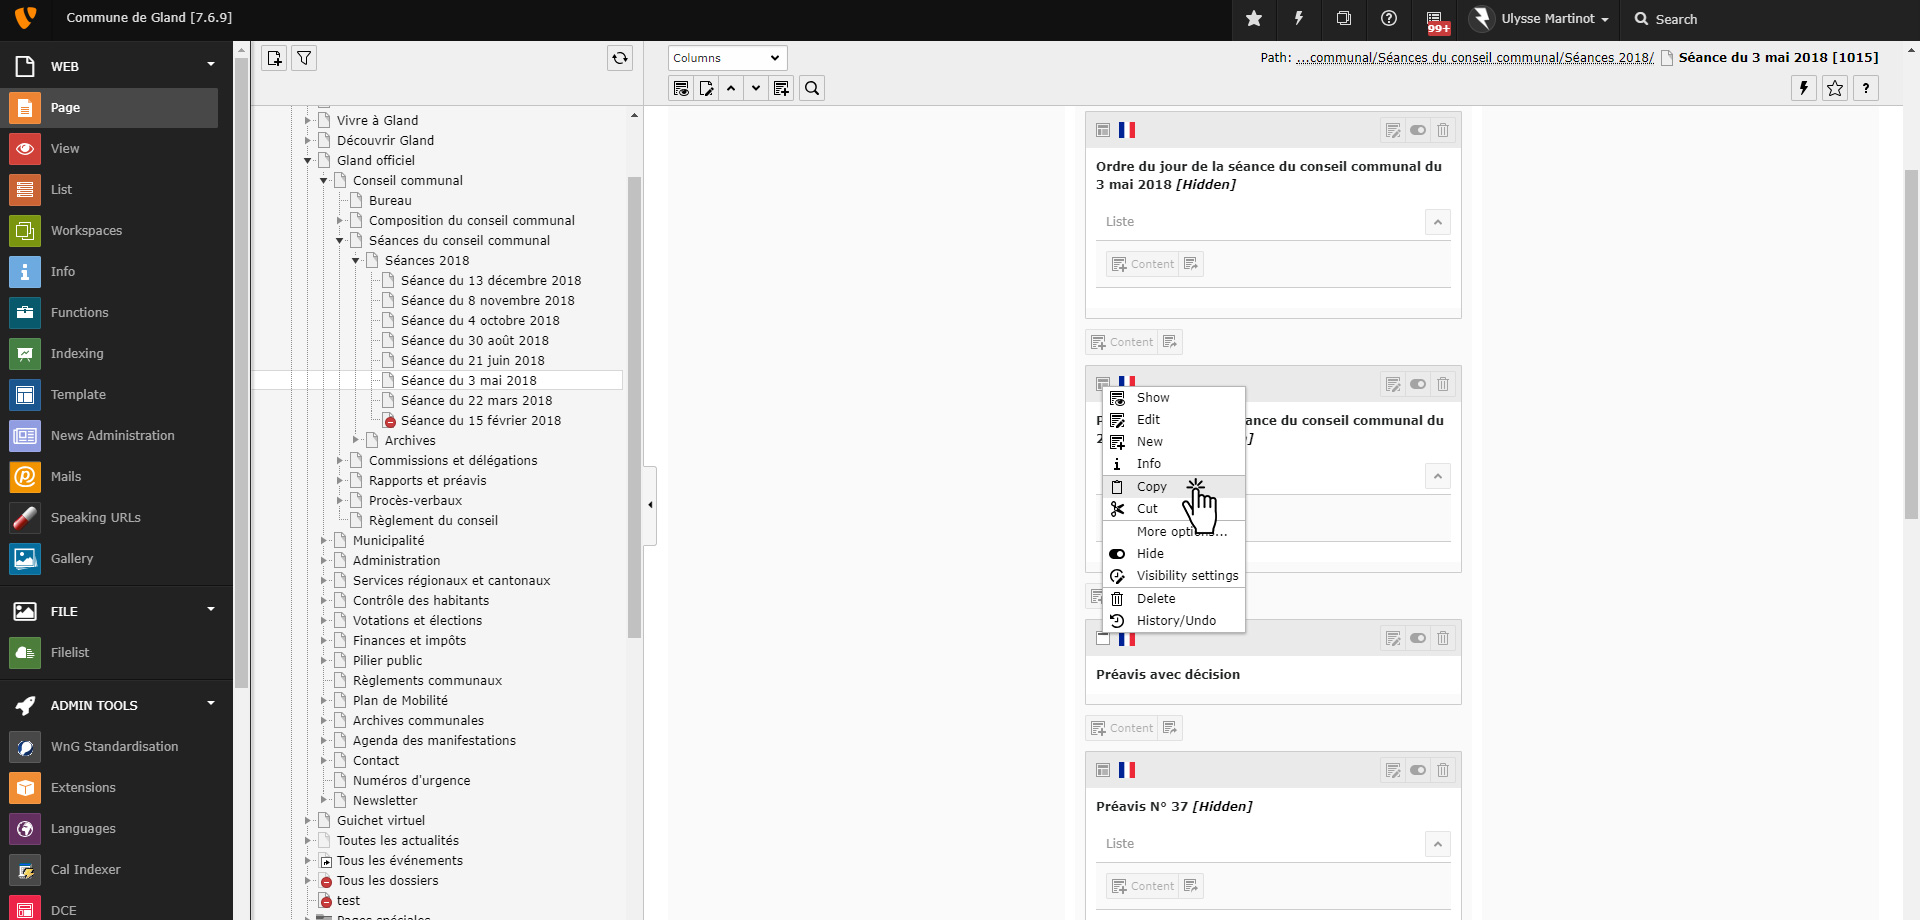This screenshot has width=1920, height=920.
Task: Toggle visibility of Préavis N° 37 element
Action: pos(1418,771)
